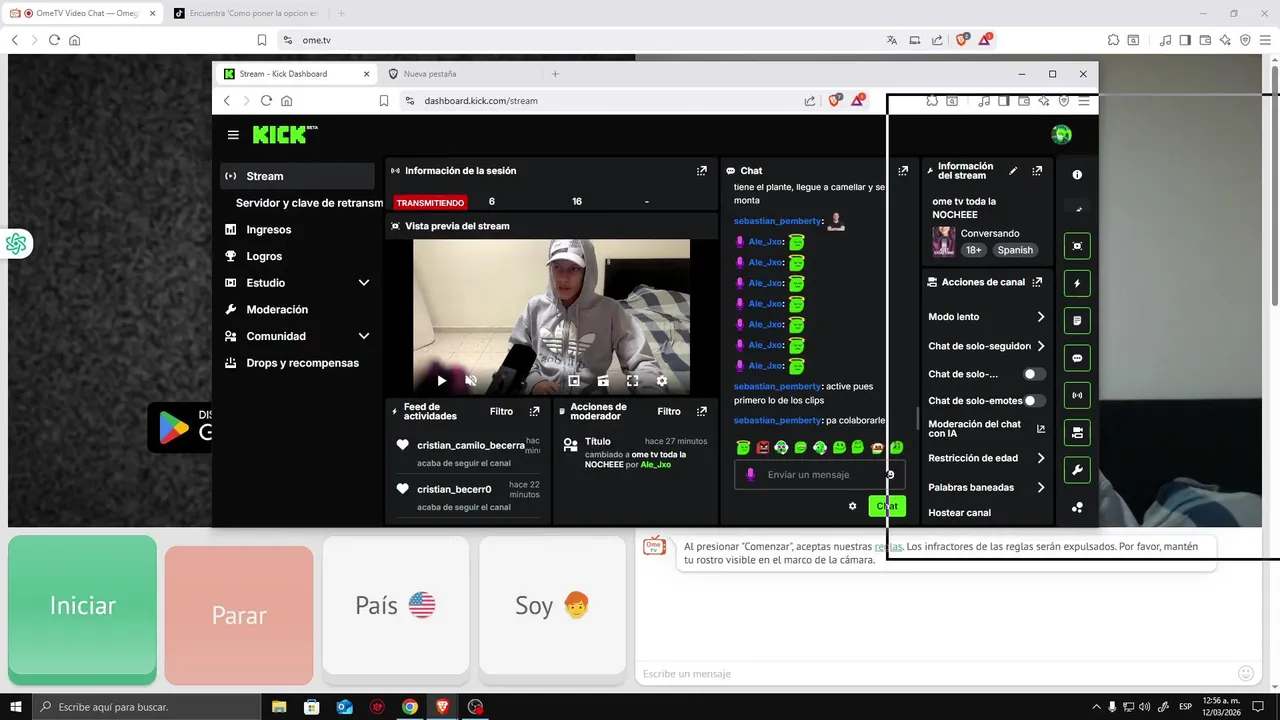Unmute the stream preview audio
The width and height of the screenshot is (1280, 720).
[x=471, y=381]
